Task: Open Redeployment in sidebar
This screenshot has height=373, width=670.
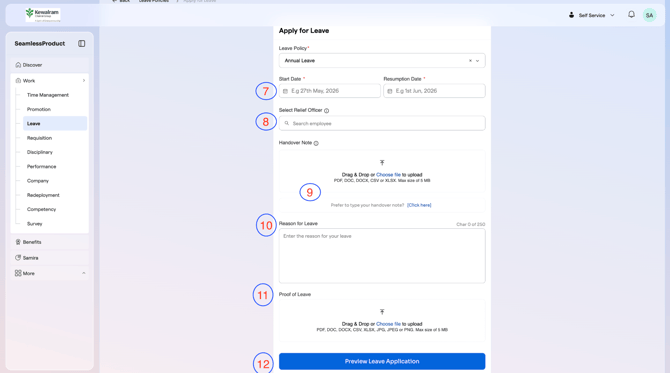Action: [43, 195]
